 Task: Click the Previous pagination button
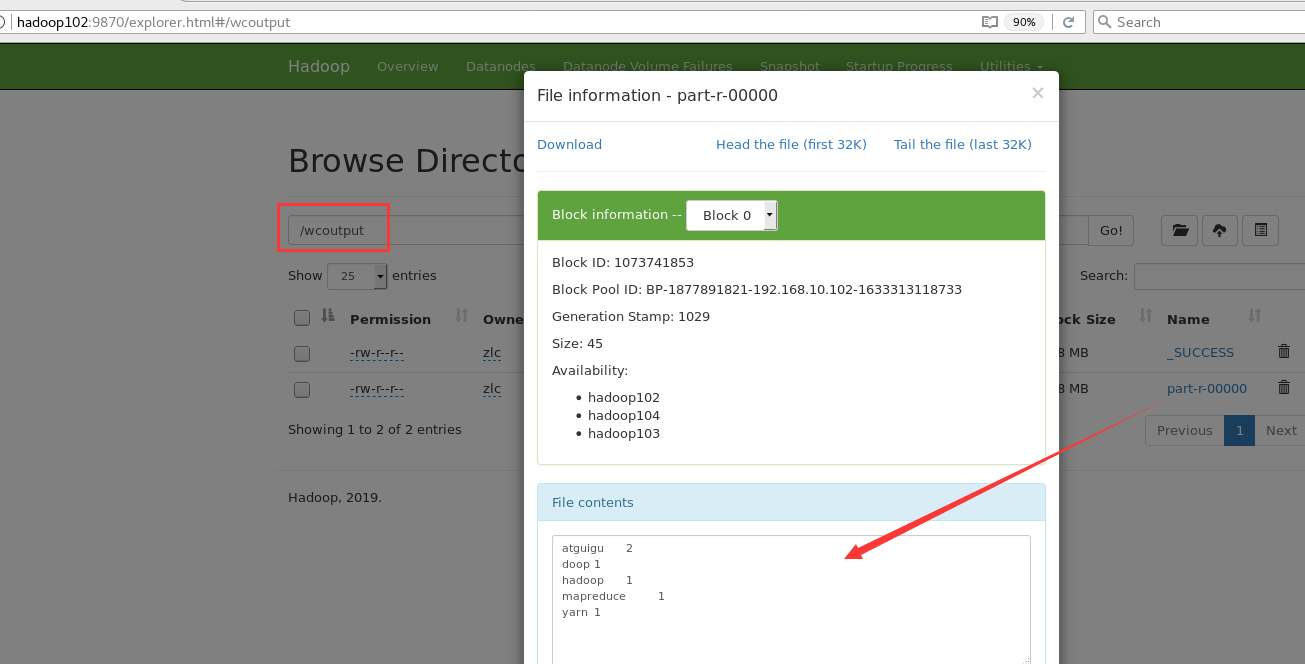click(1184, 430)
